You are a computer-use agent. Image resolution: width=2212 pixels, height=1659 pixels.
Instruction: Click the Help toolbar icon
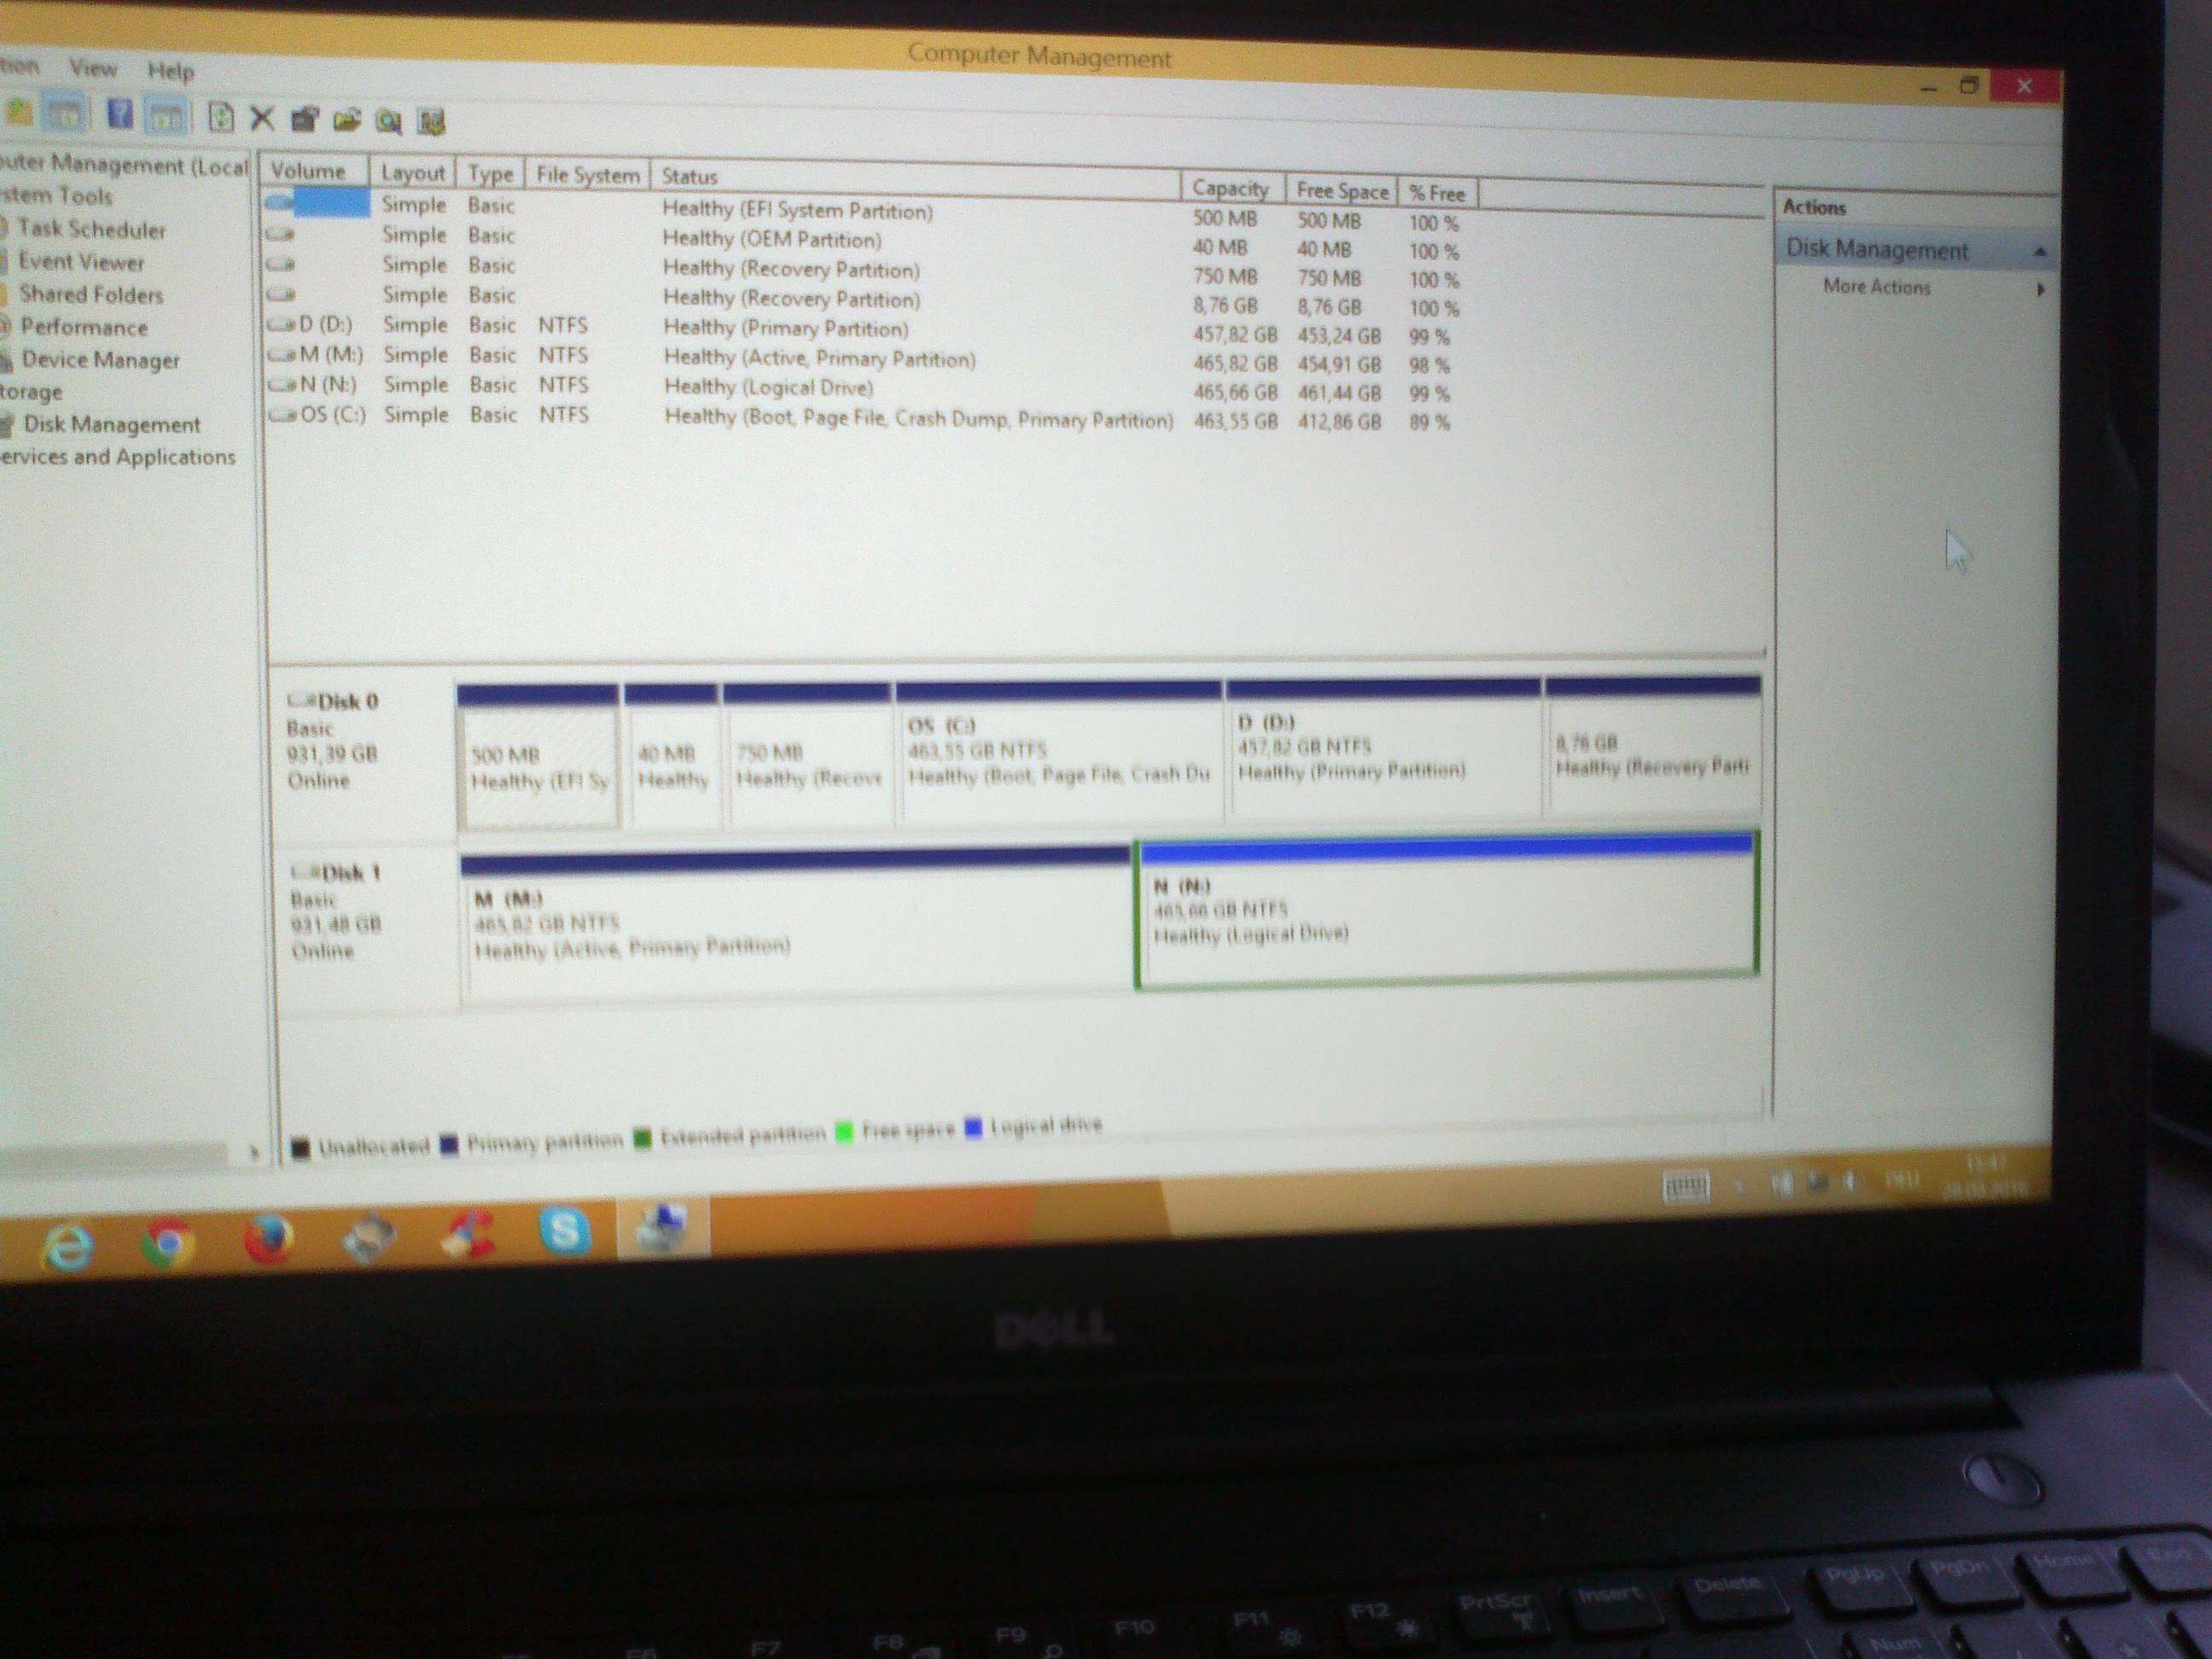pos(120,115)
